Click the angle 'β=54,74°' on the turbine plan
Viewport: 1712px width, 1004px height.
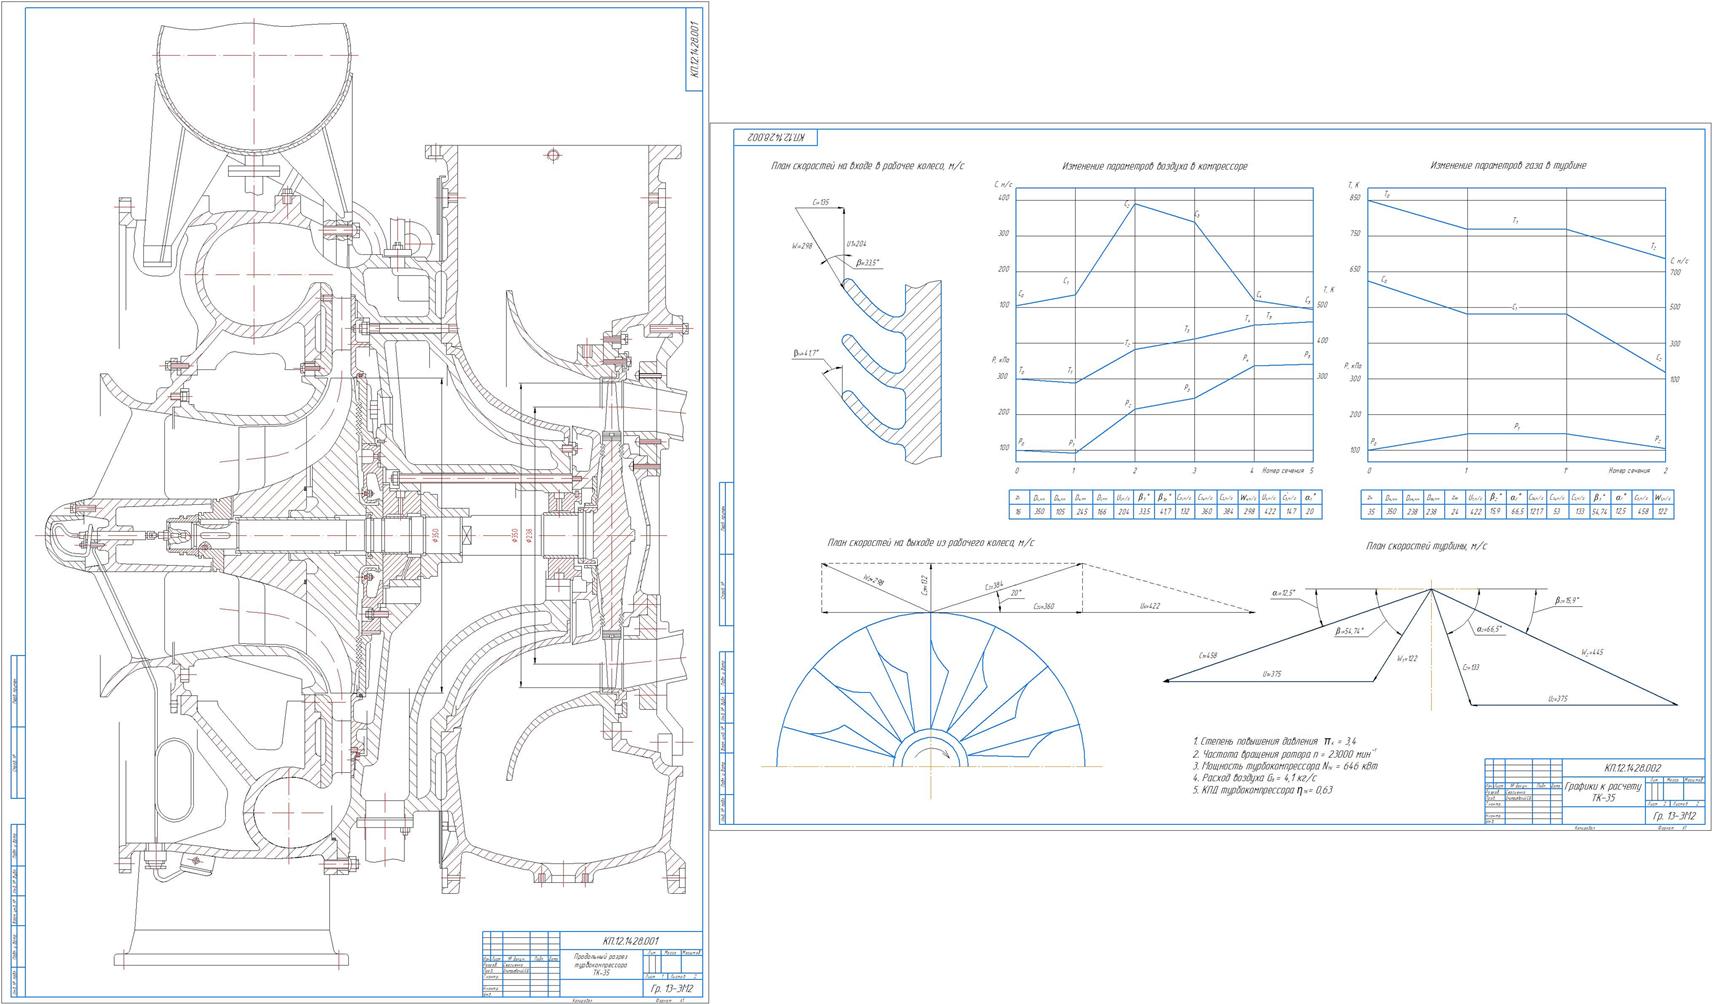coord(1350,631)
